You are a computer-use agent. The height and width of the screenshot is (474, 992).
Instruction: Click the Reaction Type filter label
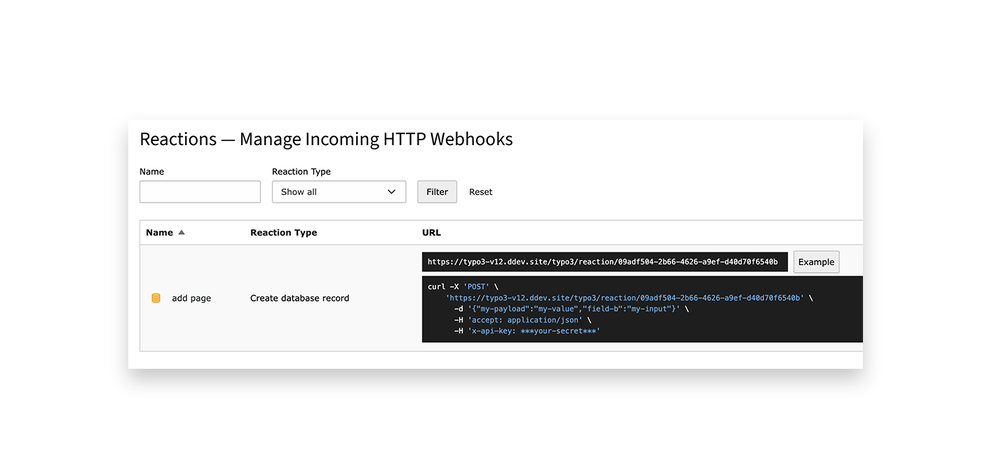click(x=301, y=172)
